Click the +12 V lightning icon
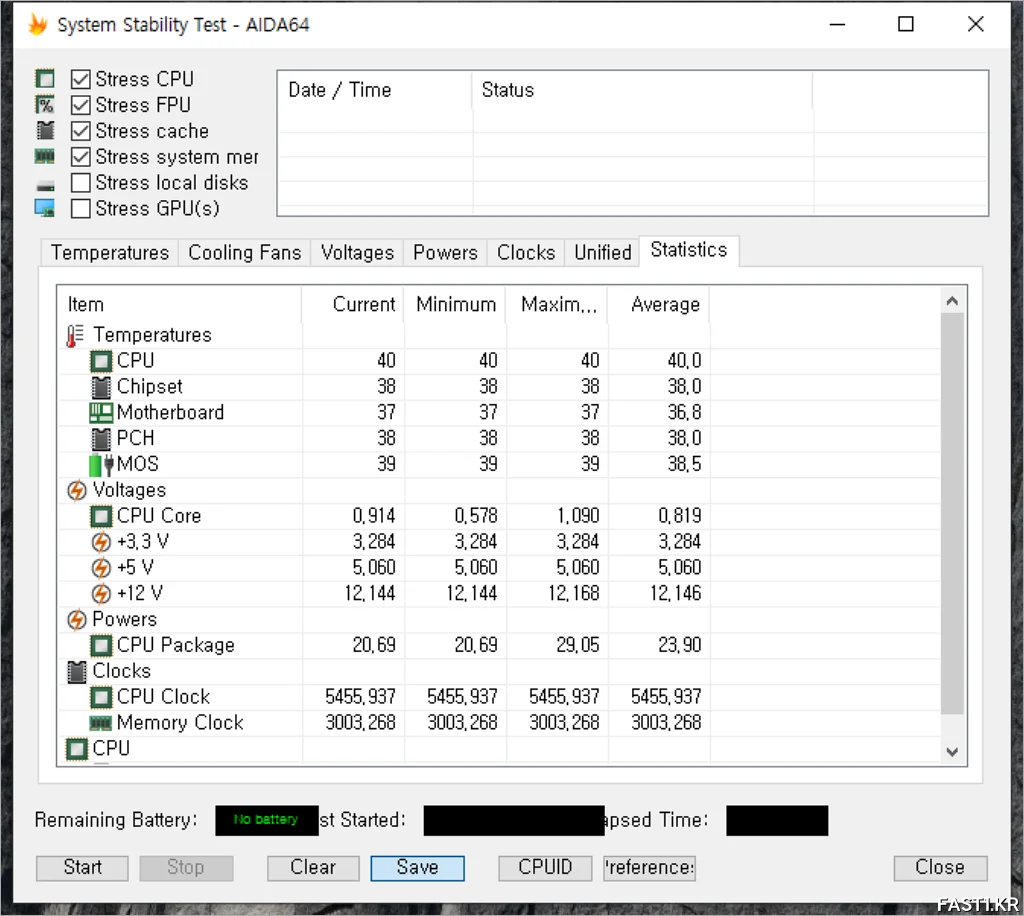This screenshot has width=1024, height=916. tap(101, 594)
